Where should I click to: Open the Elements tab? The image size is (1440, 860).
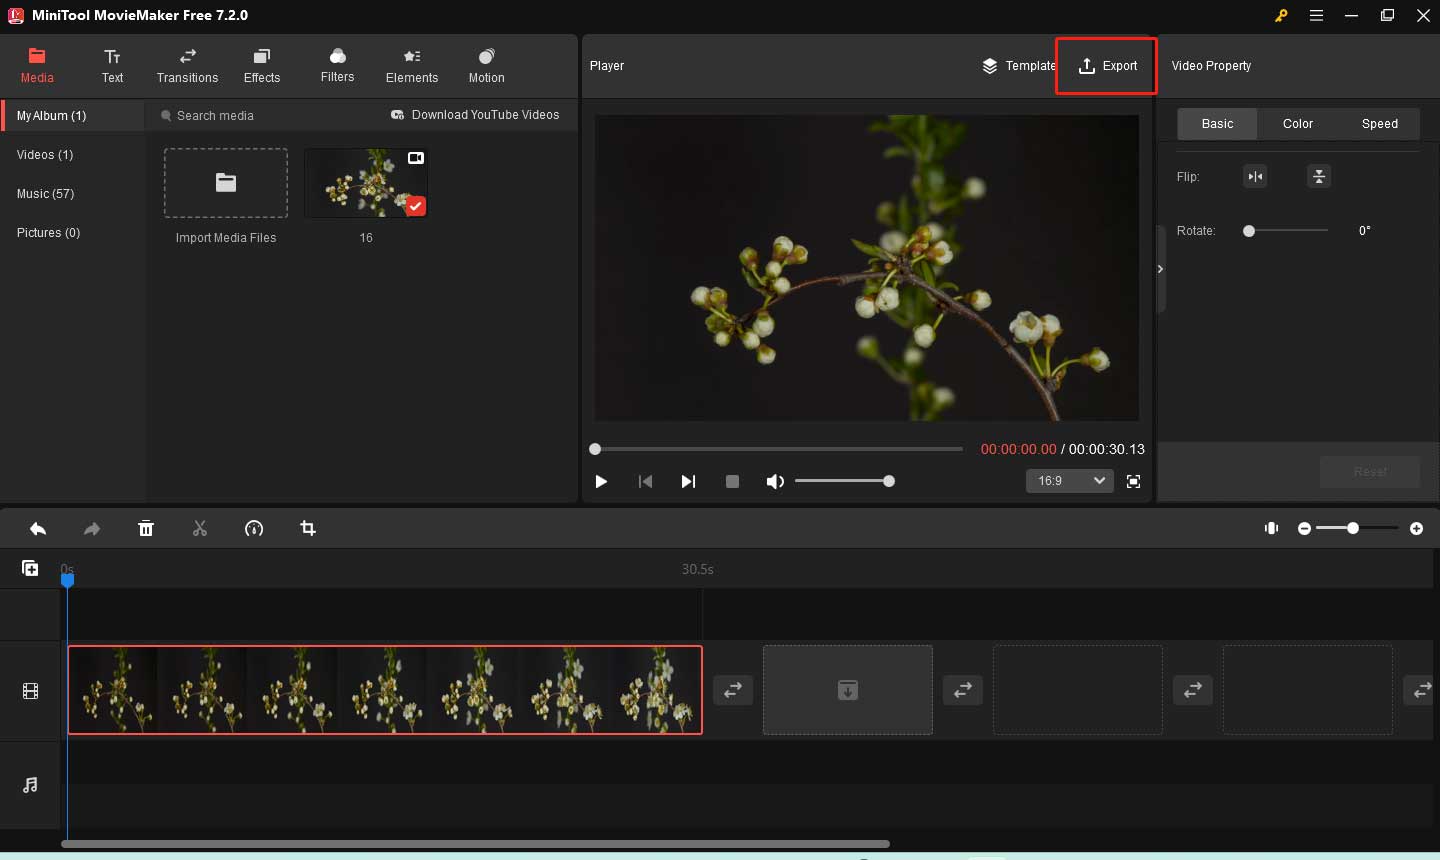(412, 66)
